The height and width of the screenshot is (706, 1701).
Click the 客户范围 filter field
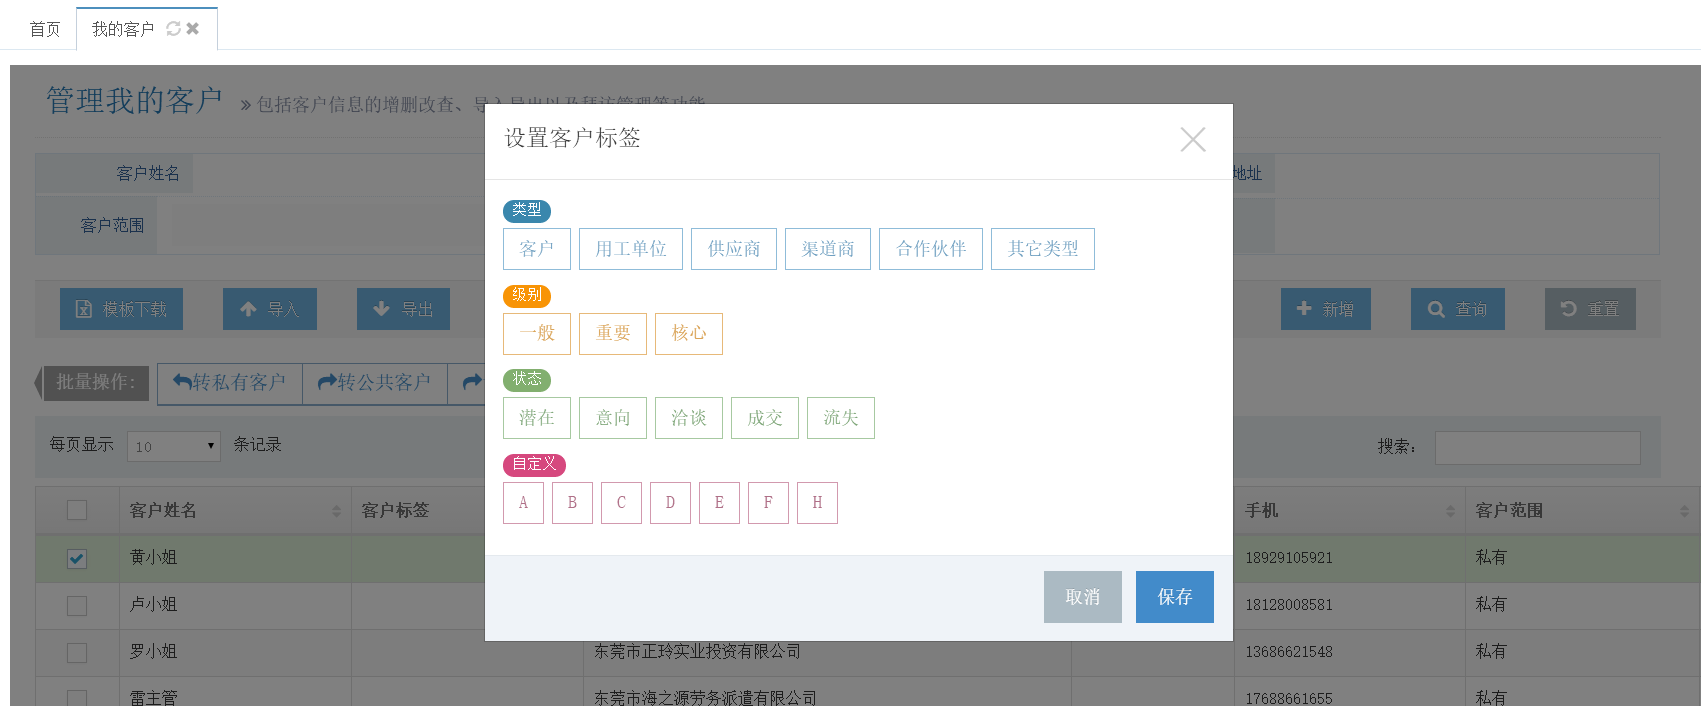pos(325,226)
